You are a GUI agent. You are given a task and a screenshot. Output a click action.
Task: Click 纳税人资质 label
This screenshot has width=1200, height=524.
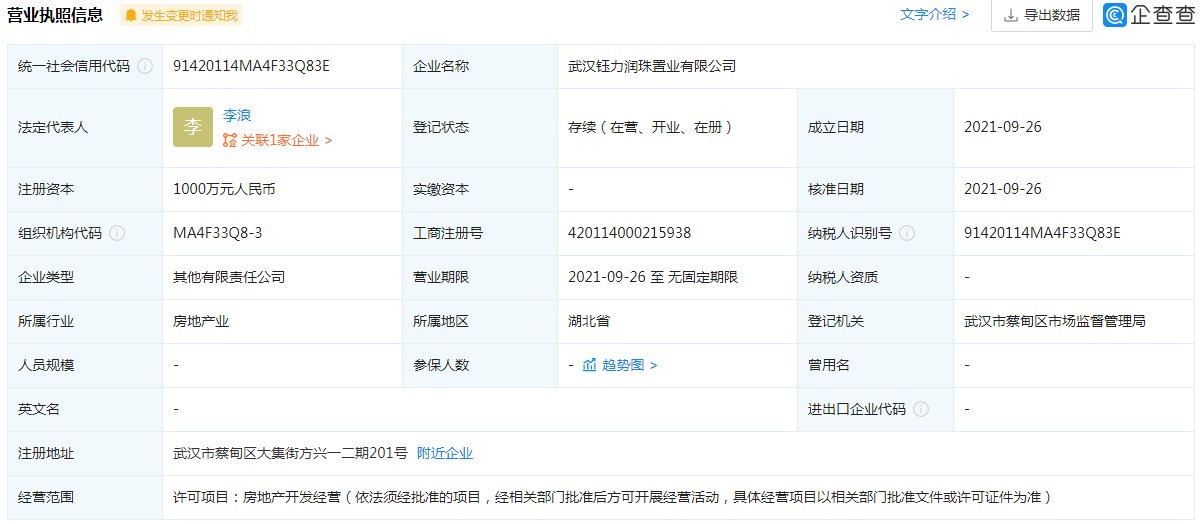coord(843,277)
